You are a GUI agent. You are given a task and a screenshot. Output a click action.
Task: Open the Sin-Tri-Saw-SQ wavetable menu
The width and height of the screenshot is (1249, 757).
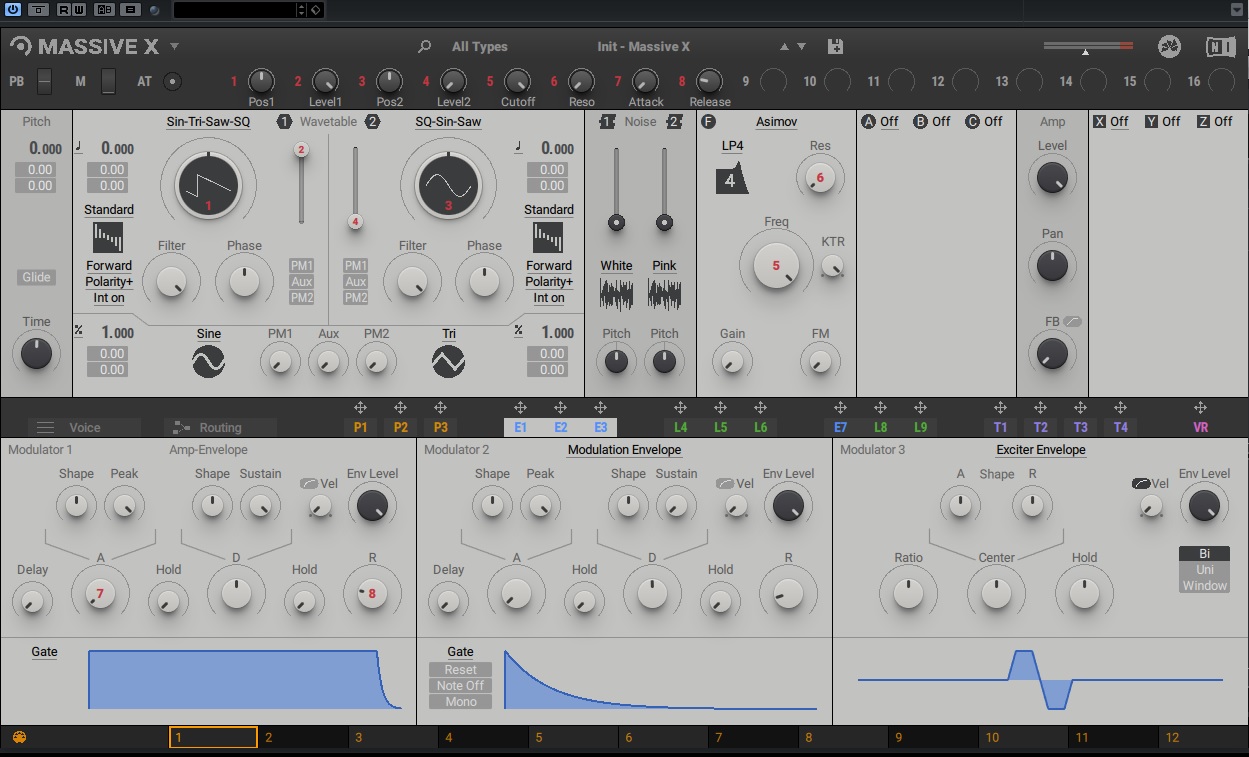[x=208, y=122]
